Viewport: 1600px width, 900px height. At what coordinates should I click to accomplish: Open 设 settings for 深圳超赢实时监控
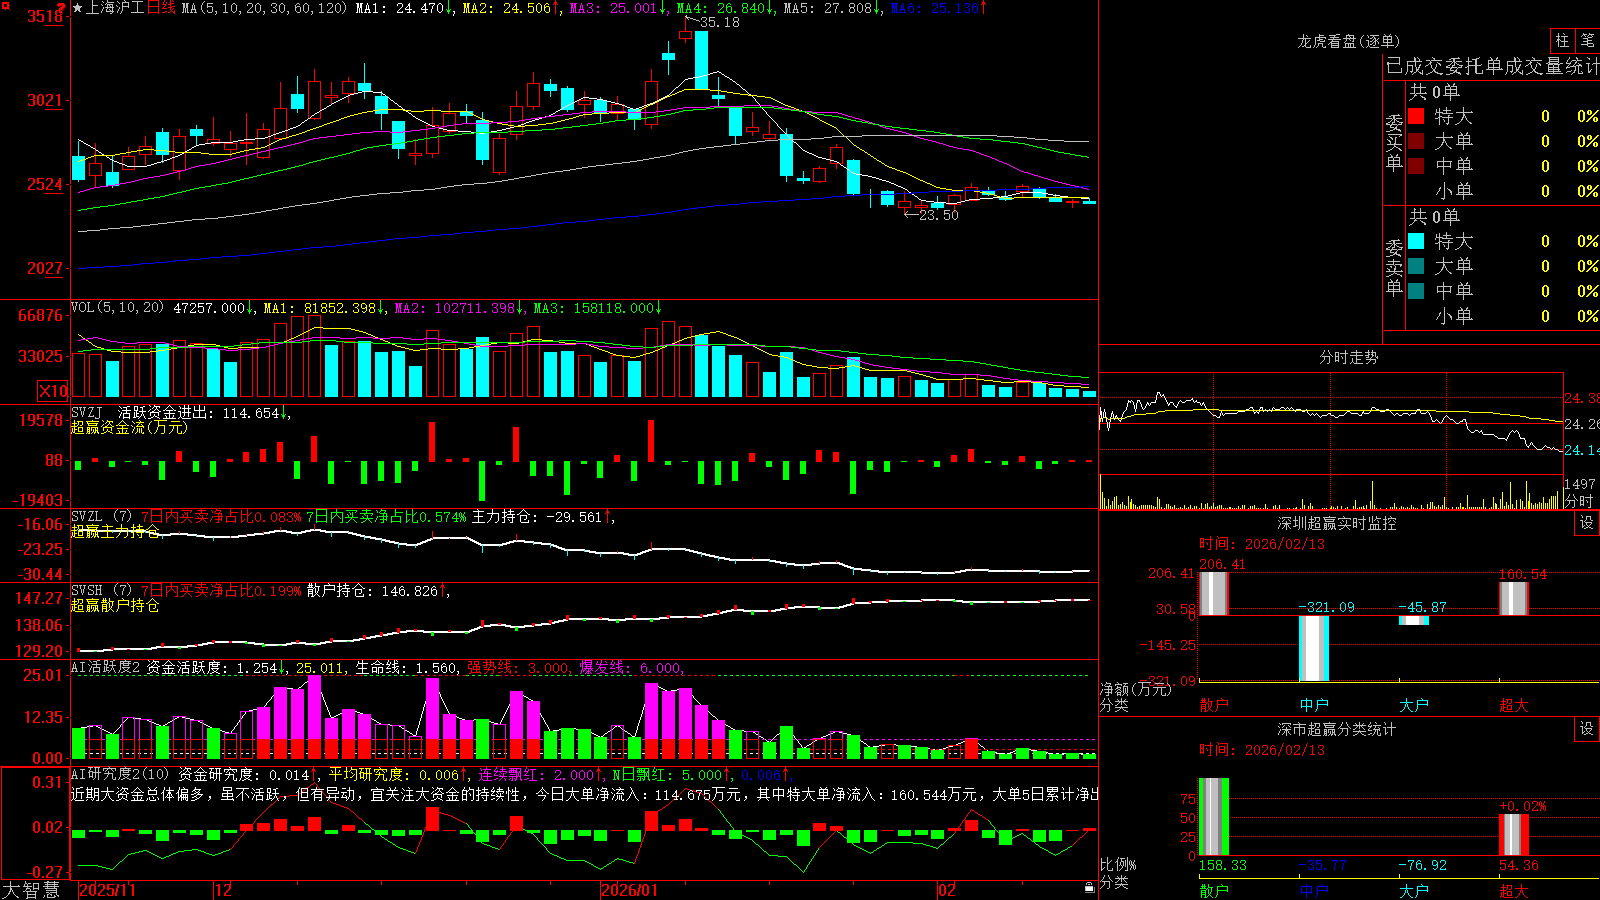1587,523
